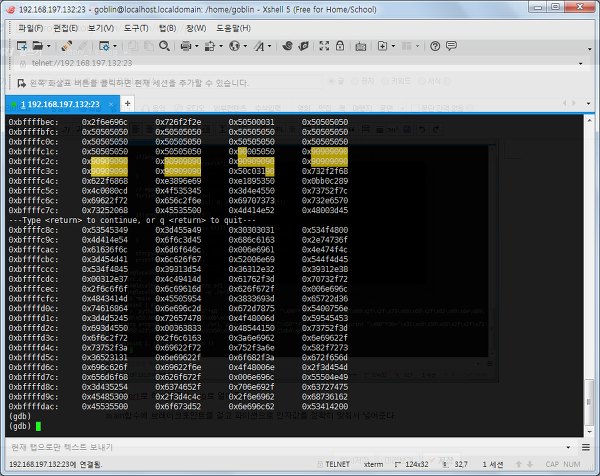
Task: Expand the Font dropdown arrow
Action: [x=270, y=46]
